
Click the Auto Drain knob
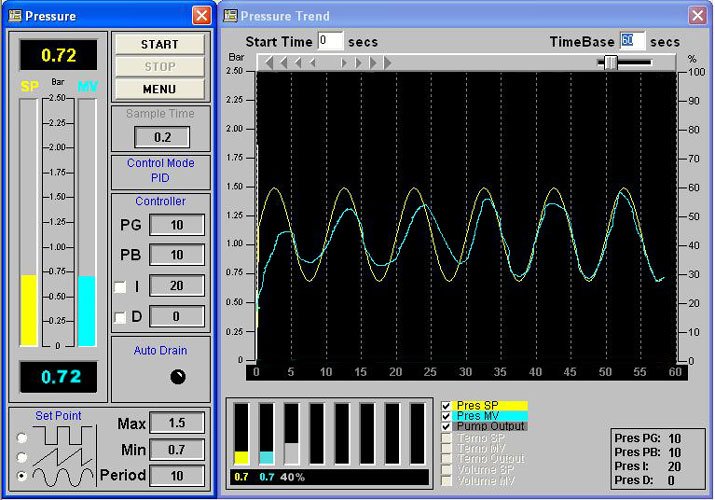(178, 377)
